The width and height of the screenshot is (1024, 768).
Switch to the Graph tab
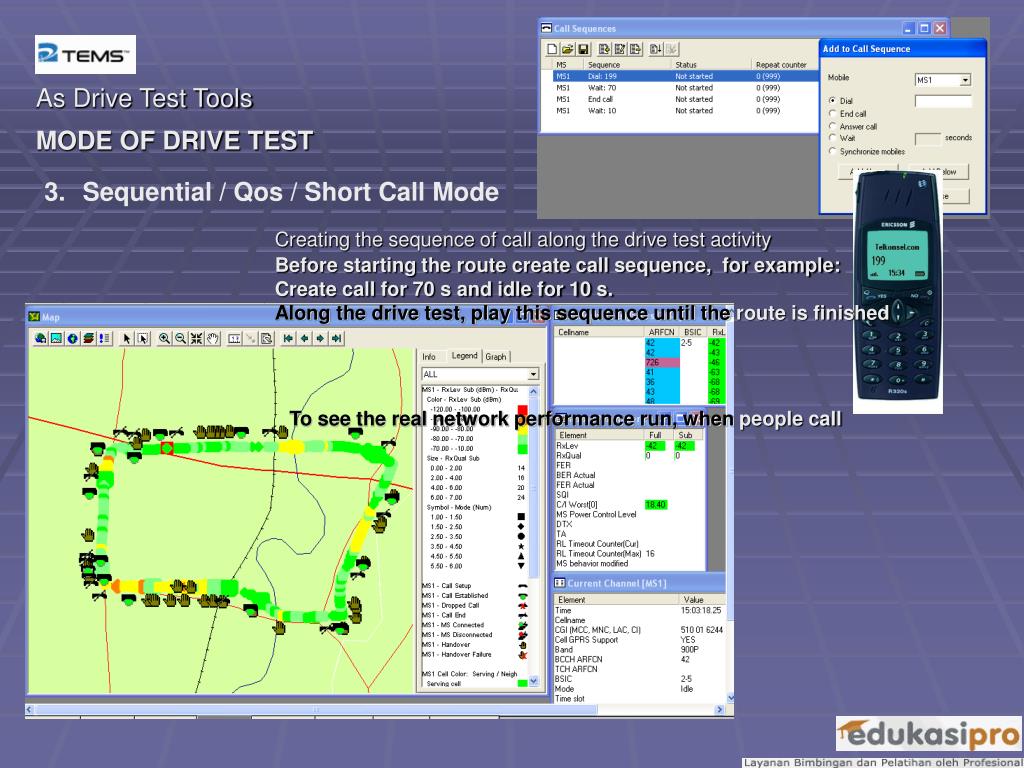point(496,357)
